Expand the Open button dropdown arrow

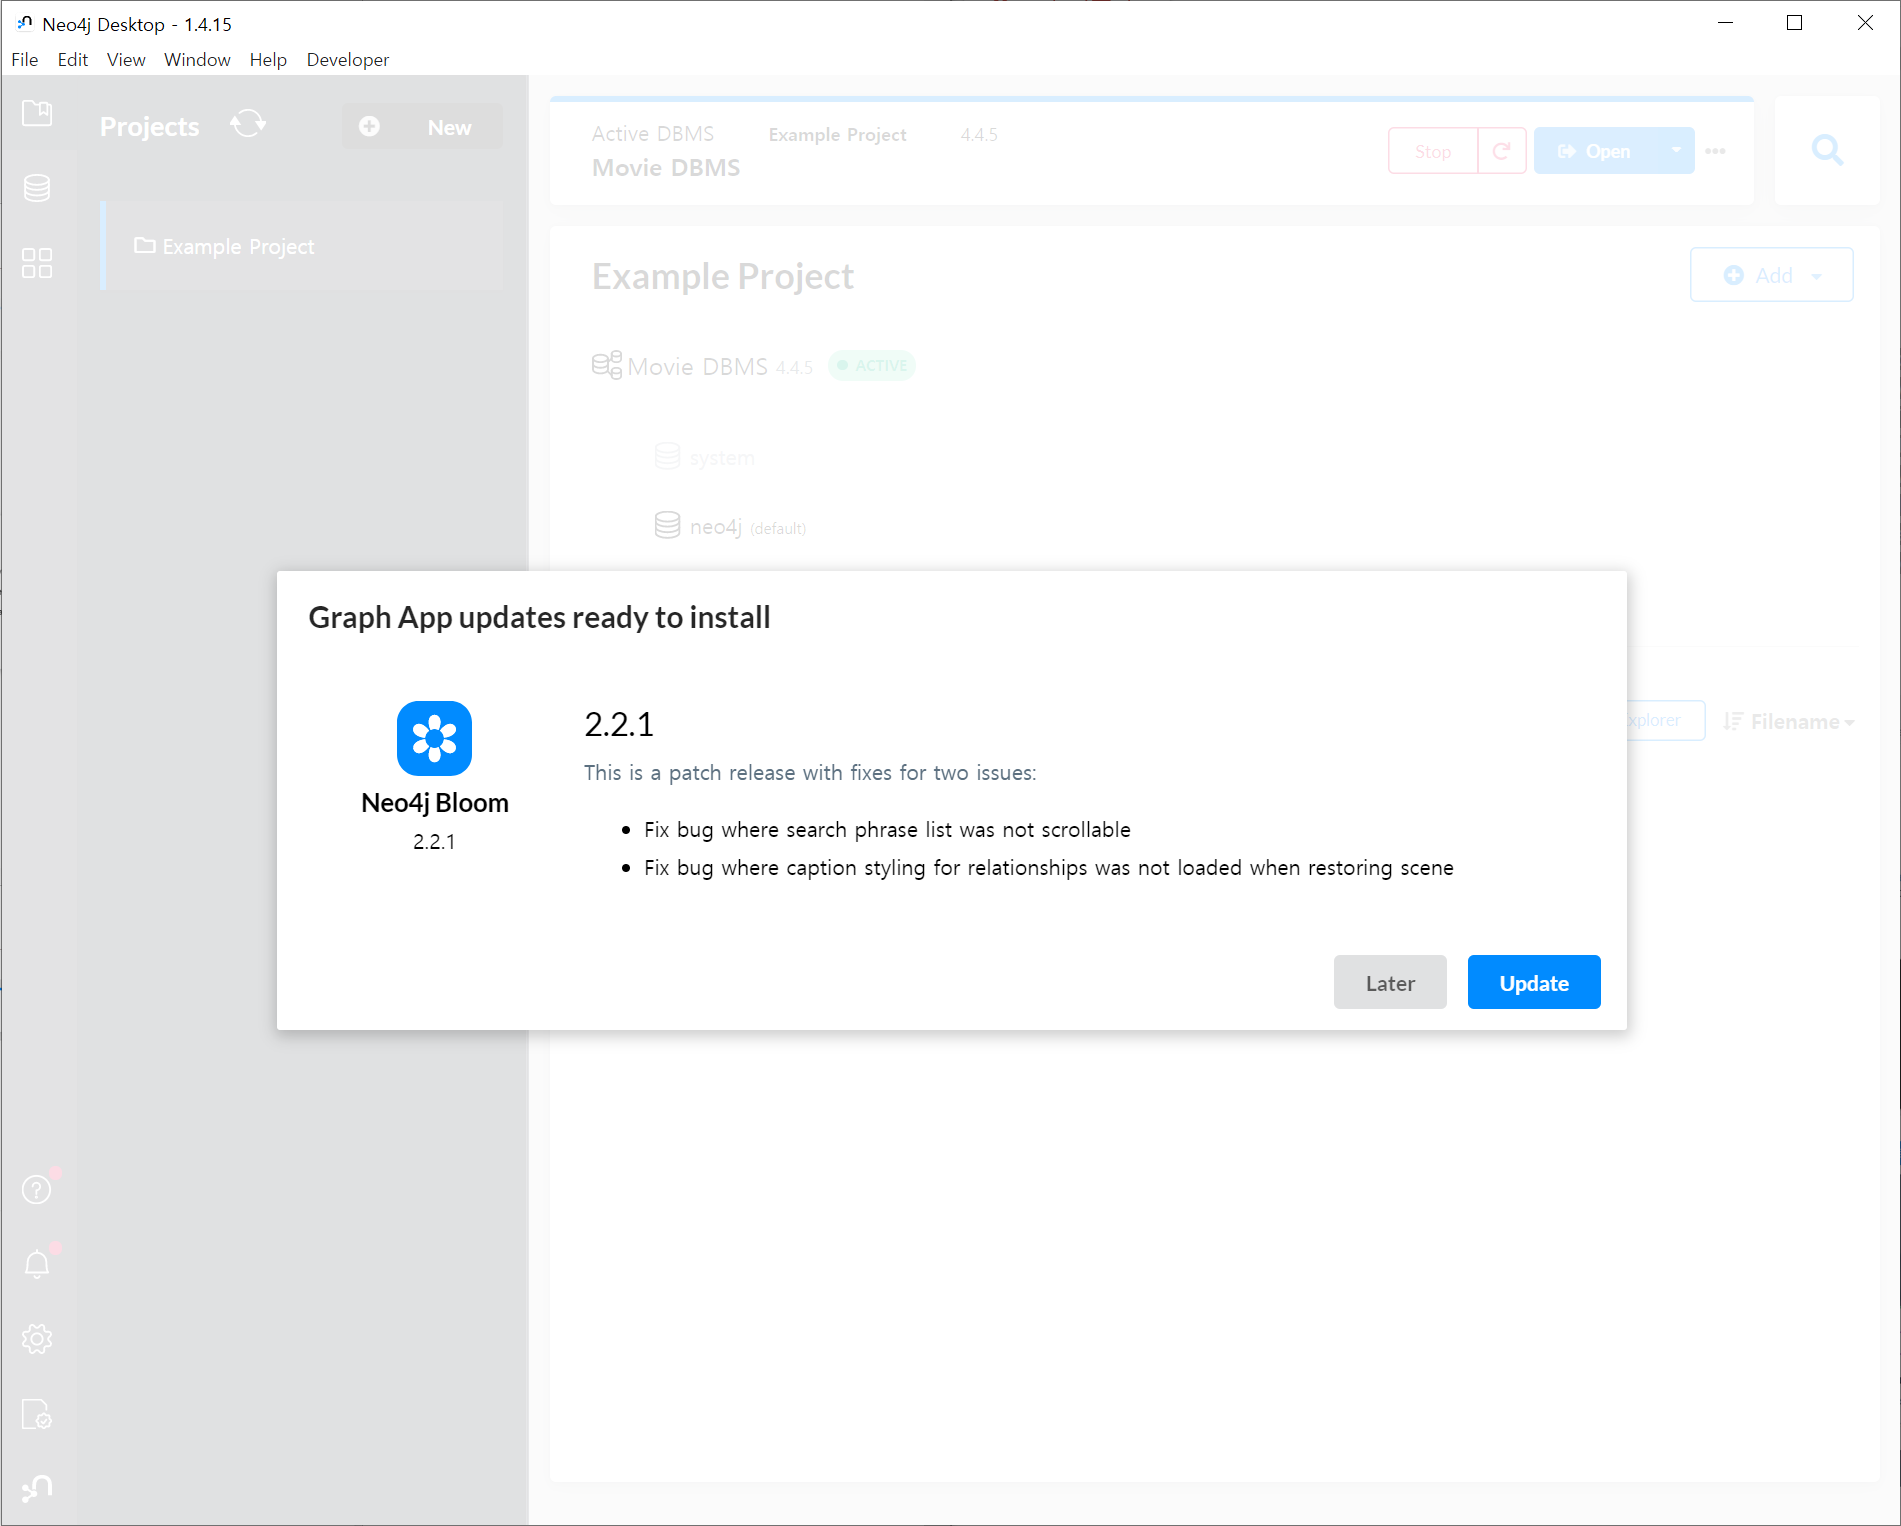tap(1676, 151)
